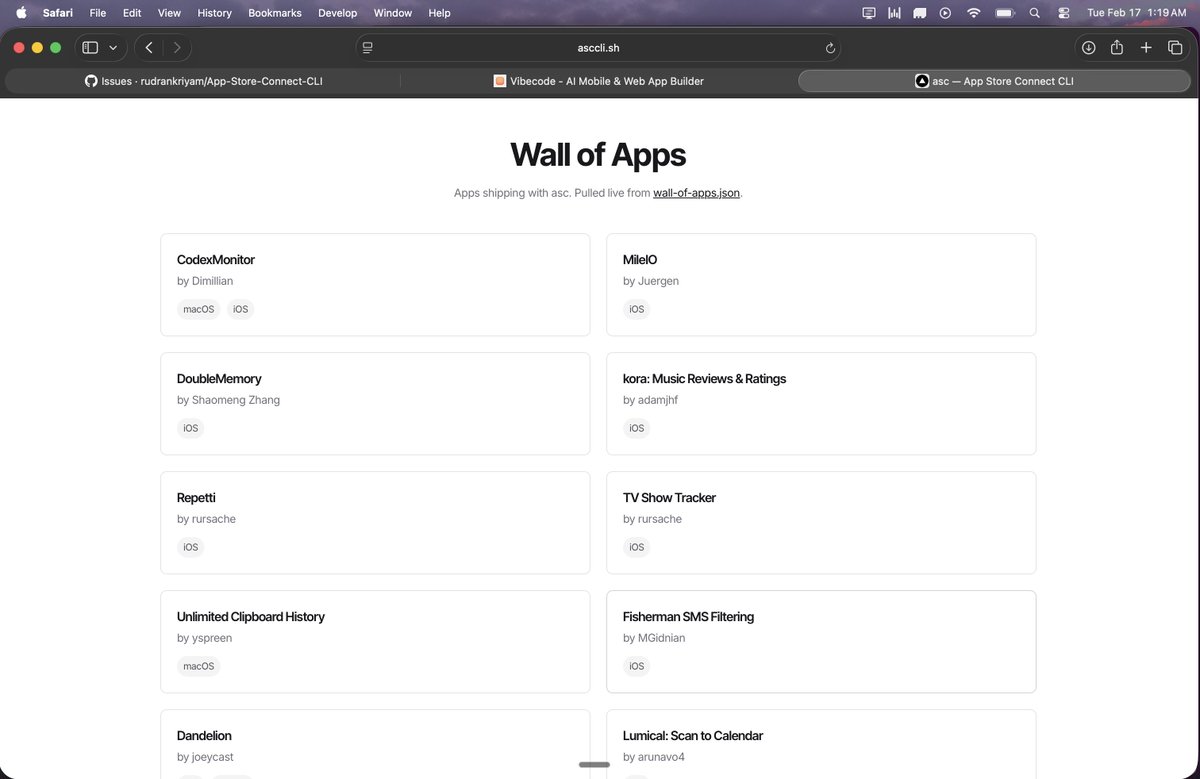Click the GitHub favicon on Issues tab

(x=91, y=81)
